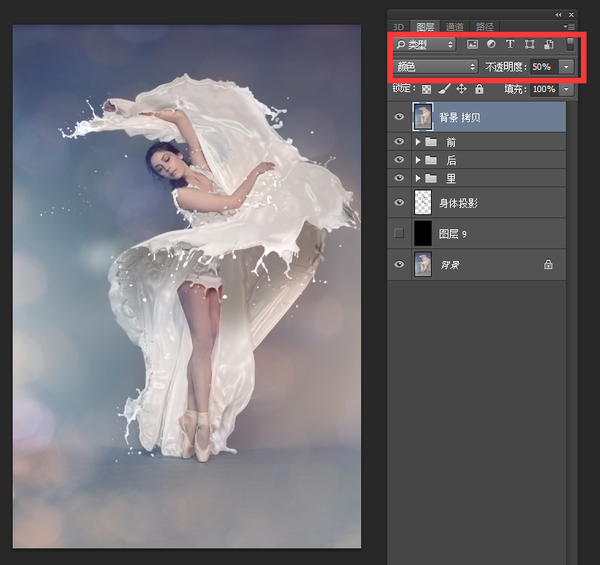Viewport: 600px width, 565px height.
Task: Open the 颜色 blend mode dropdown
Action: [435, 67]
